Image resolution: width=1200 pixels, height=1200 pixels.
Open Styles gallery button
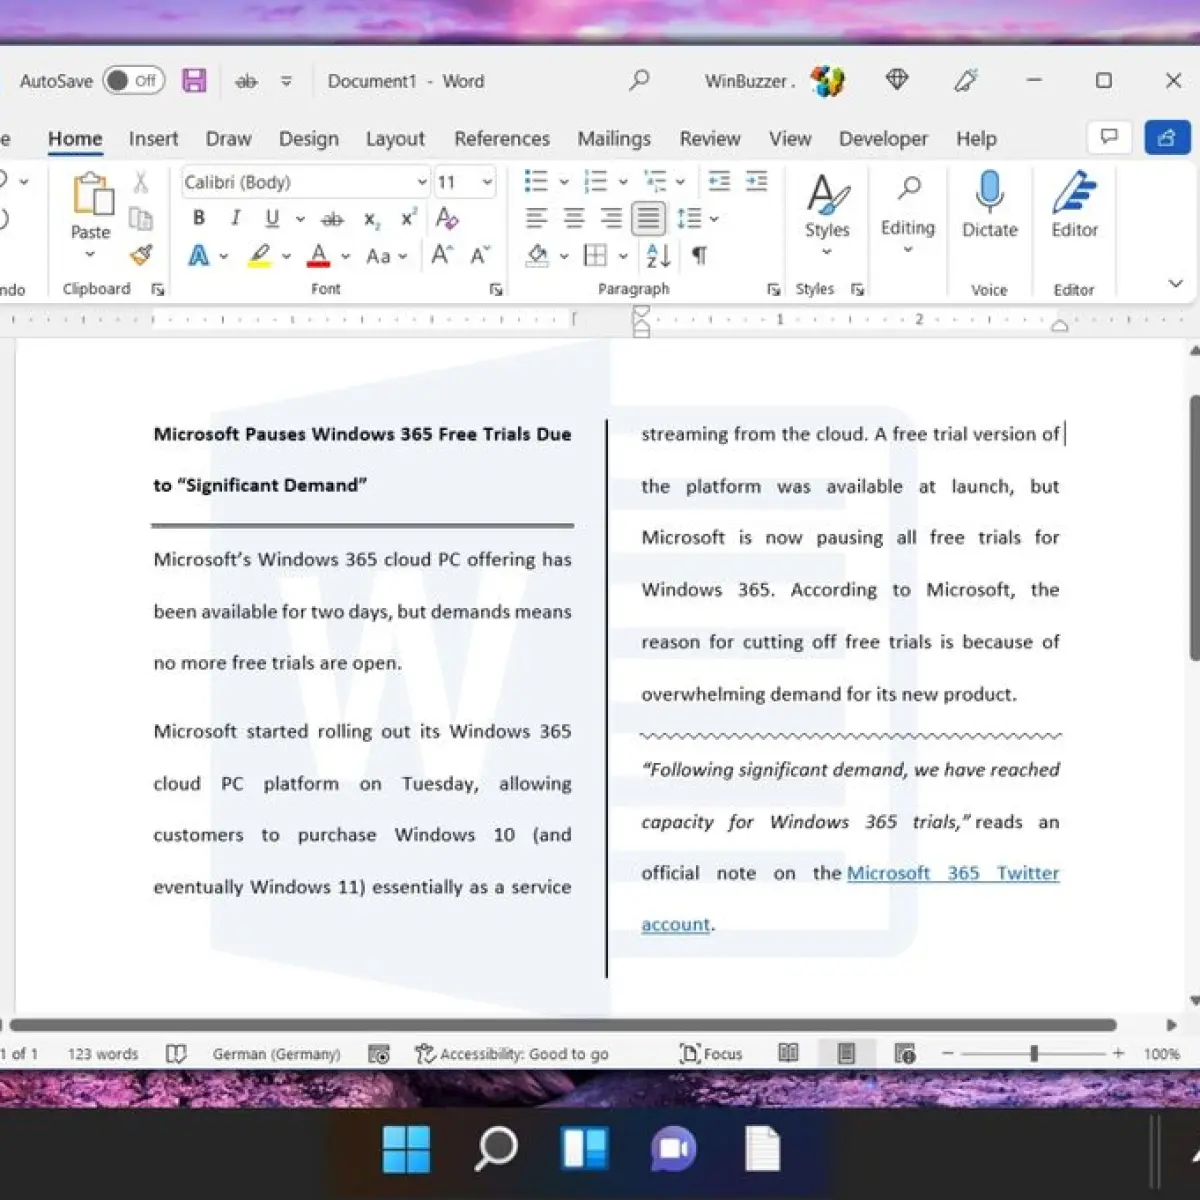(827, 212)
